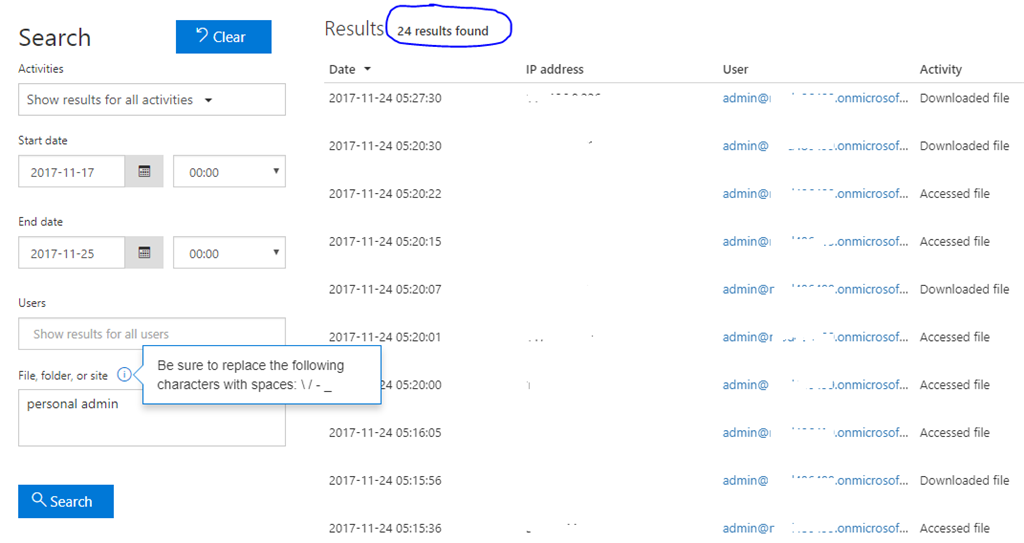Open the admin user link in the 05:16:05 row
Image resolution: width=1024 pixels, height=543 pixels.
(x=815, y=433)
